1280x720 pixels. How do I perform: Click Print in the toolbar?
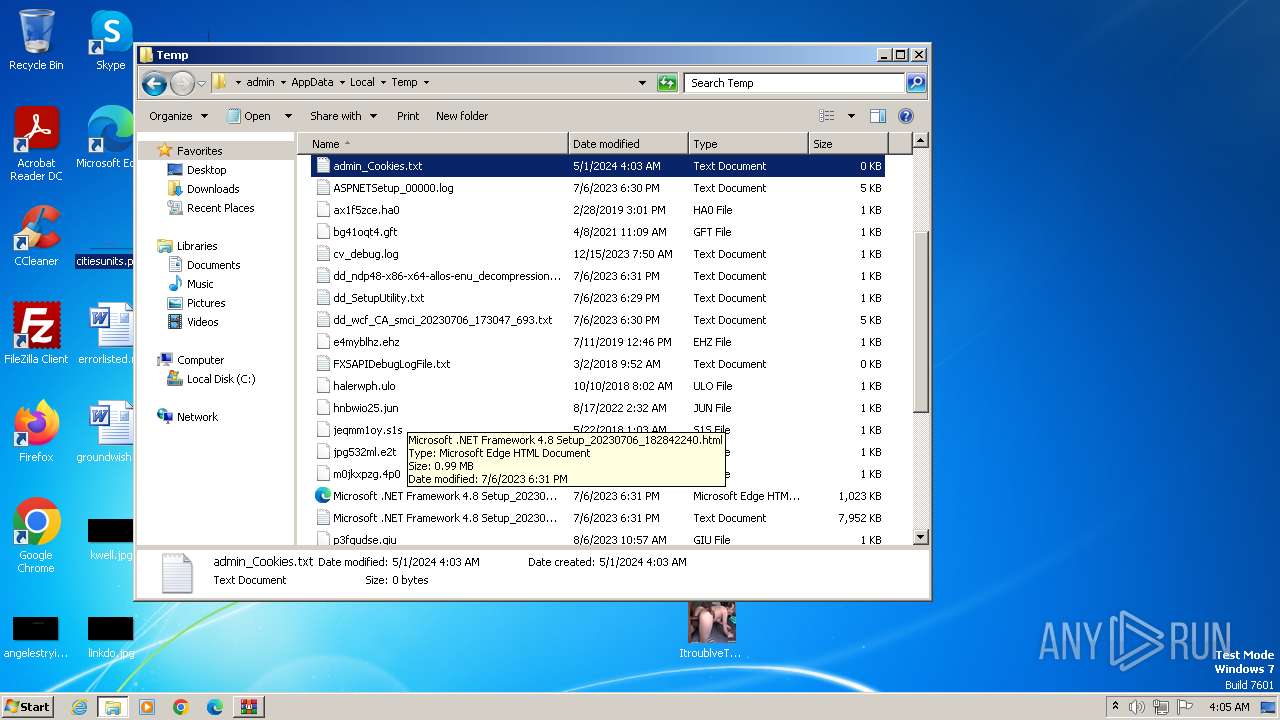point(408,116)
